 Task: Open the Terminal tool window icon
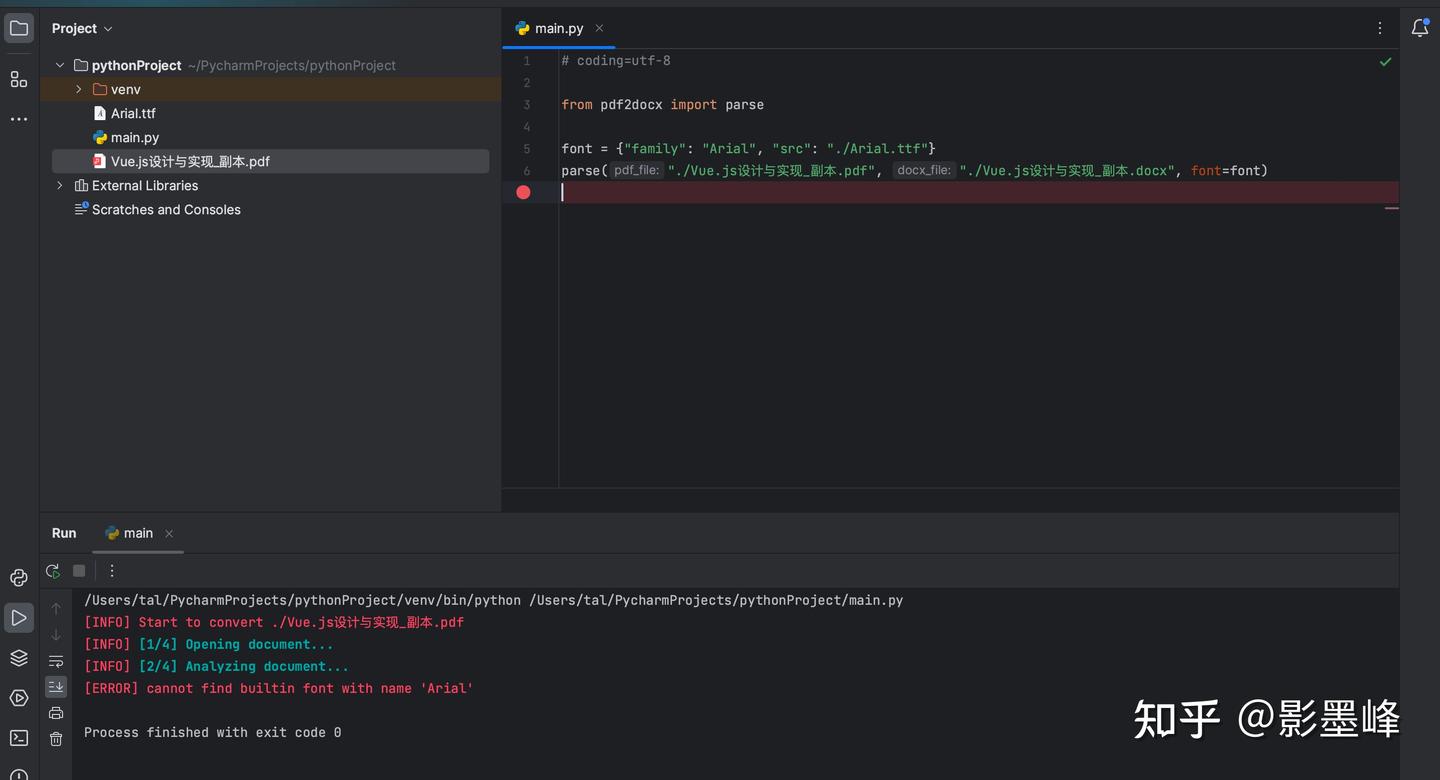coord(19,738)
